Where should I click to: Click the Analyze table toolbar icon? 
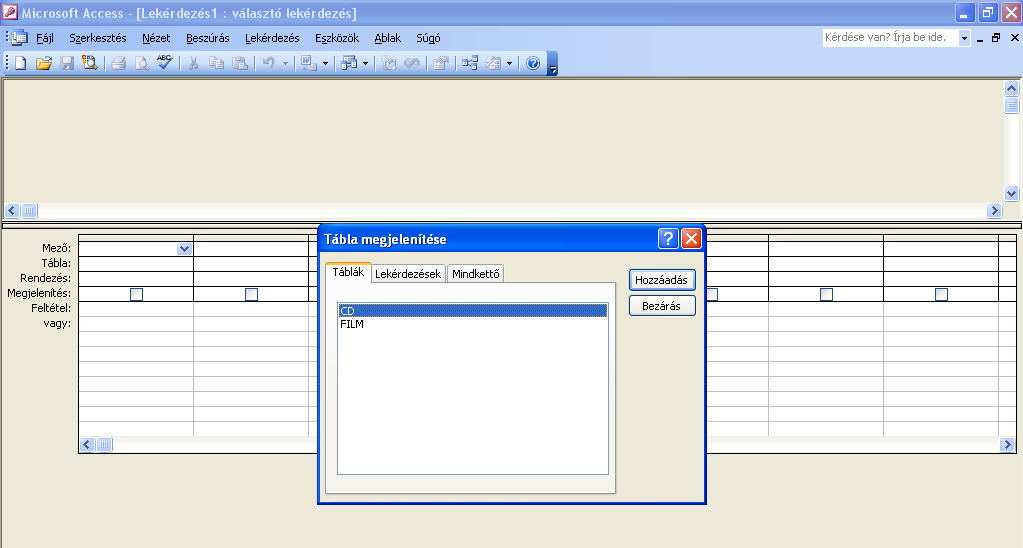click(350, 63)
